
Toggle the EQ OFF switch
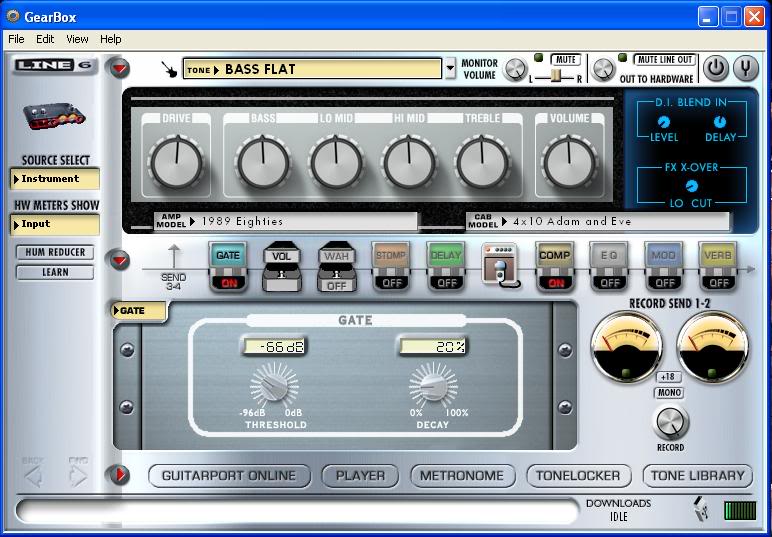coord(610,283)
